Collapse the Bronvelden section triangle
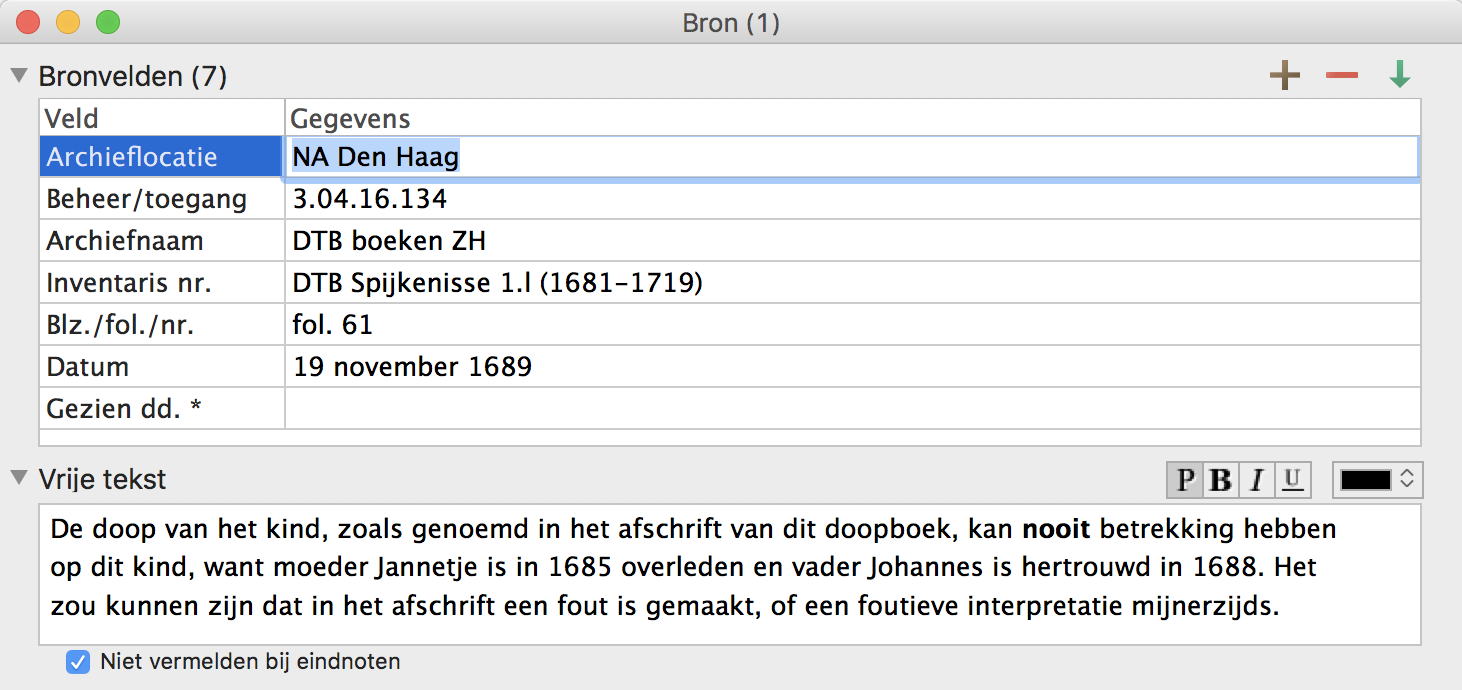Viewport: 1462px width, 690px height. (x=18, y=76)
